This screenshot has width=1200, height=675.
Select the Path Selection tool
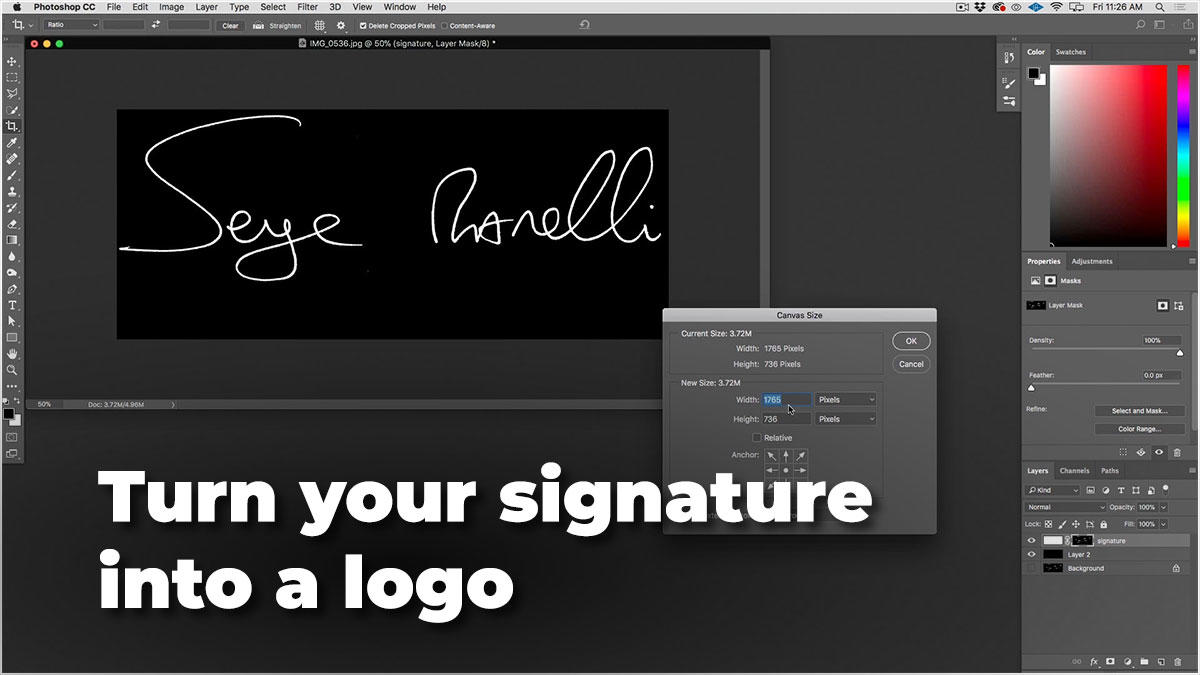(12, 321)
